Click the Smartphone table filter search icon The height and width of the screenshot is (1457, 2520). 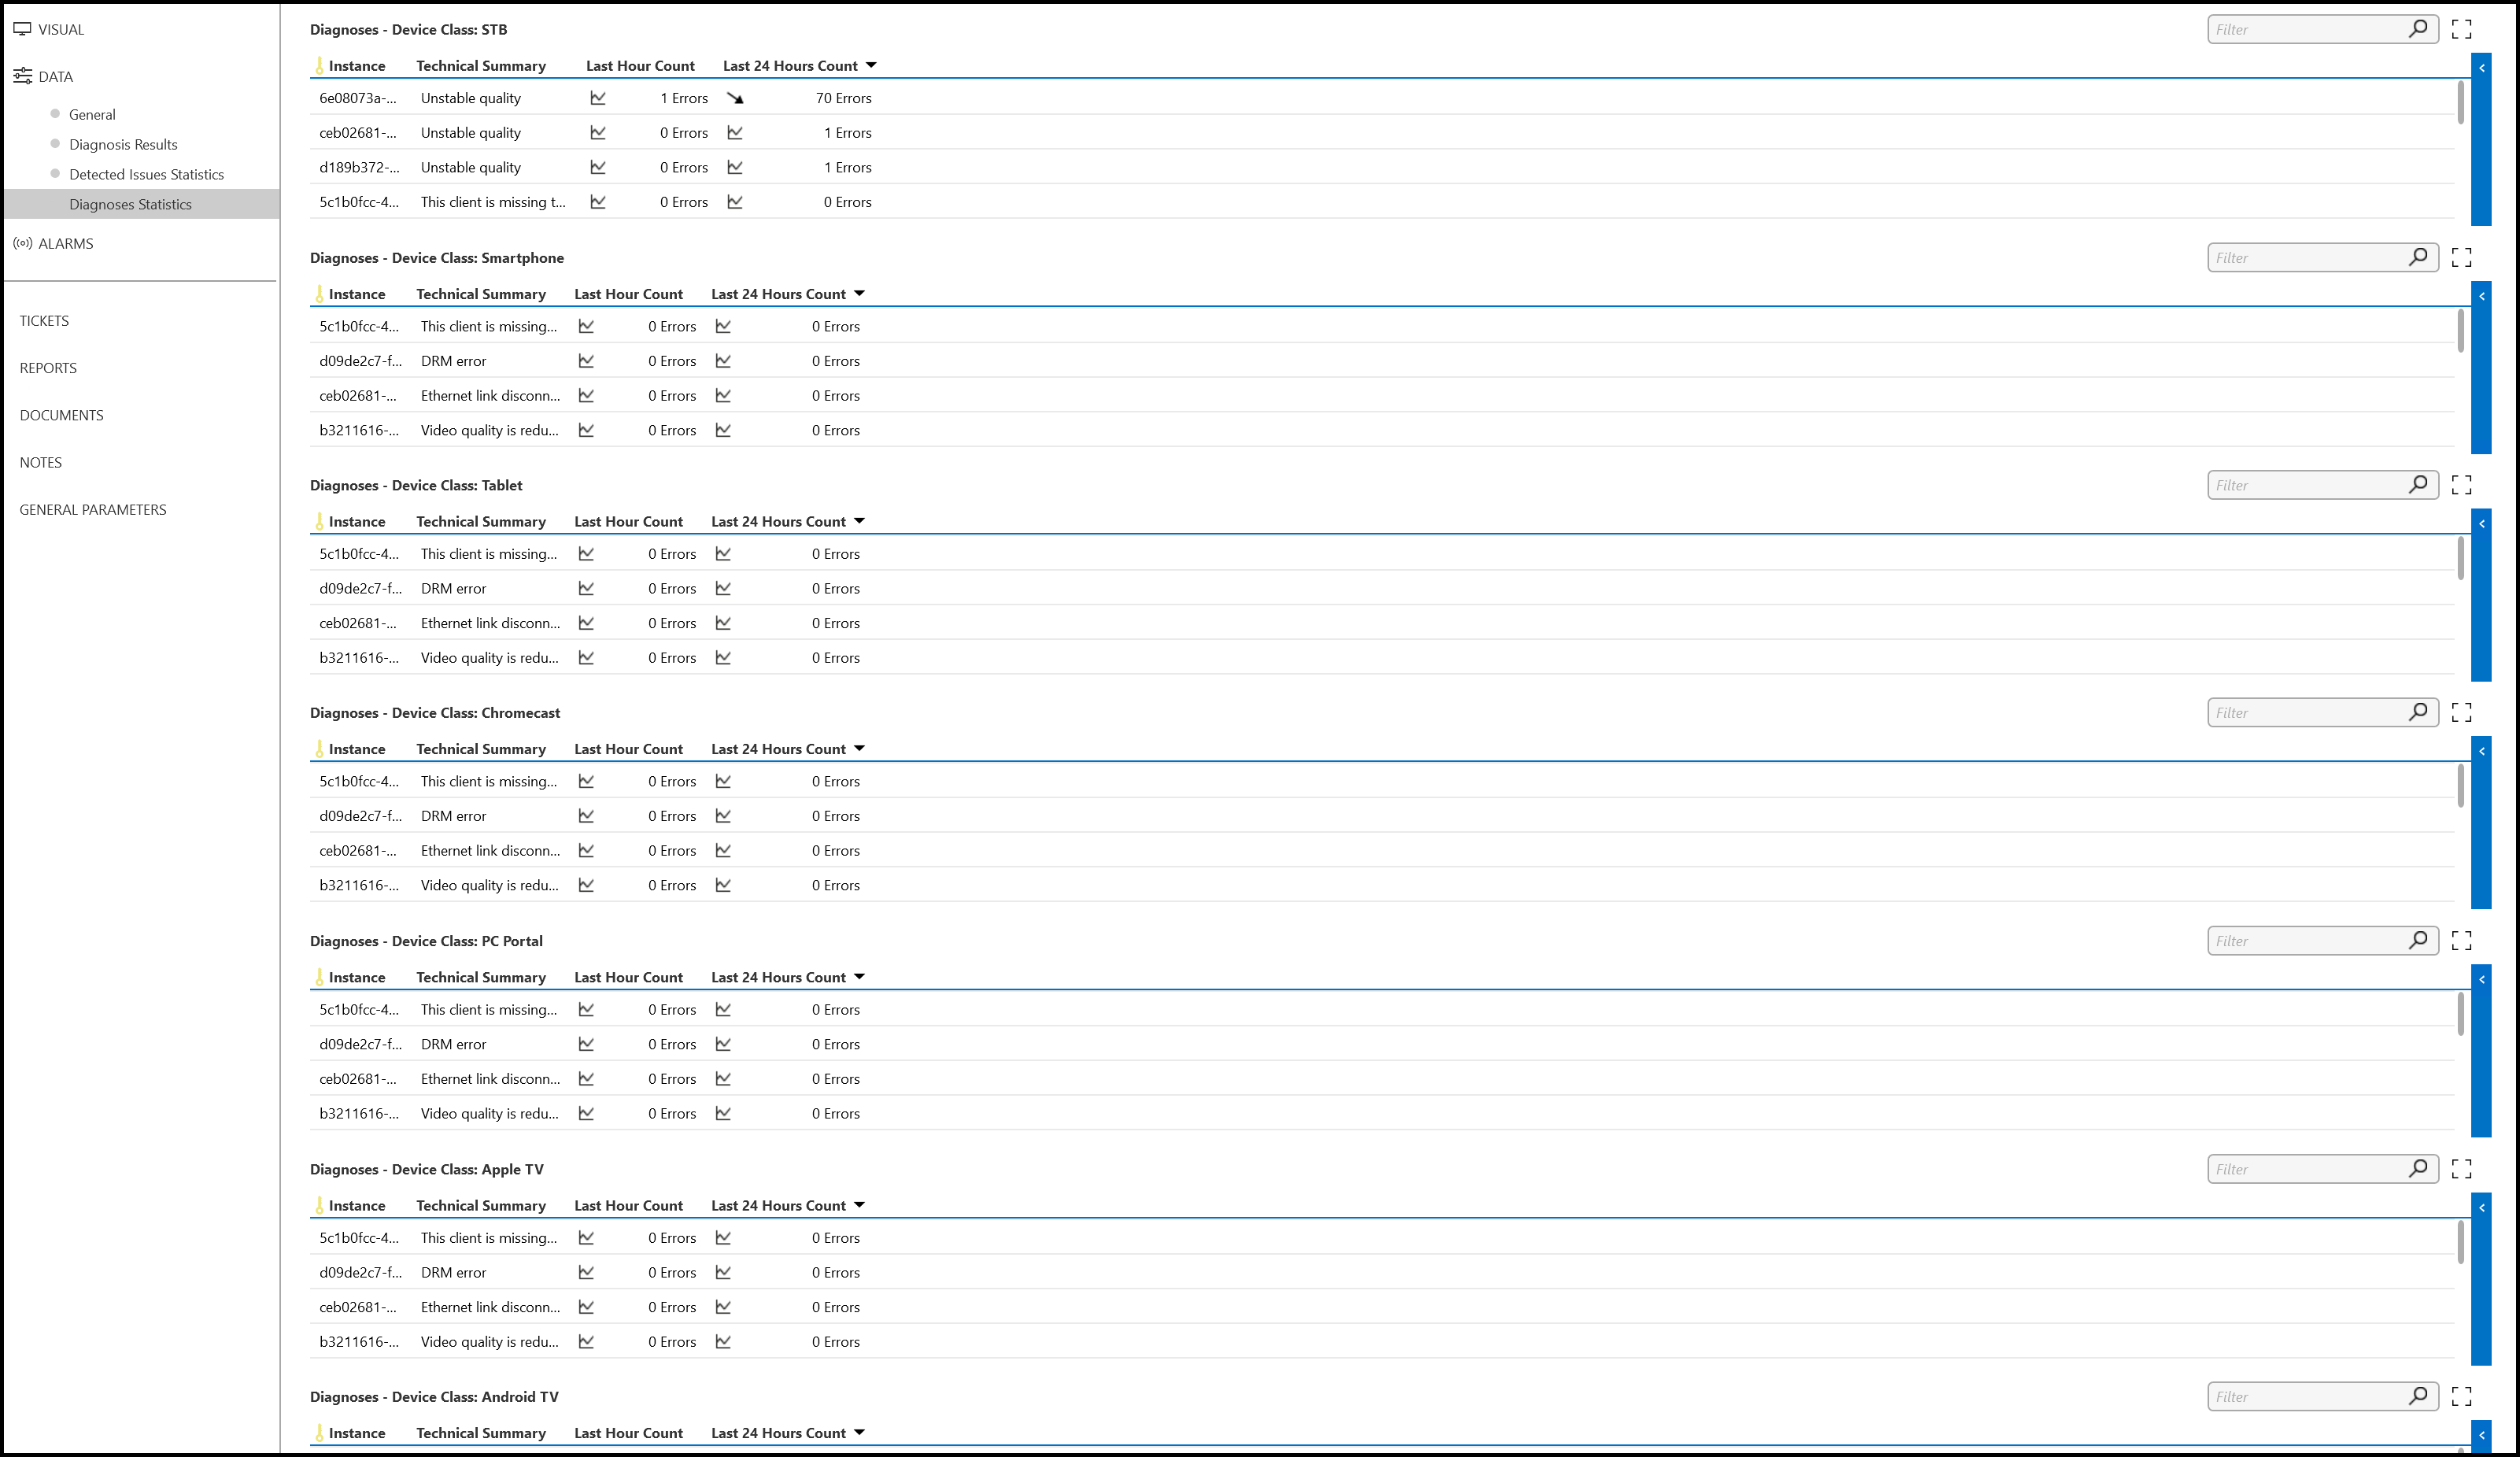click(2418, 257)
